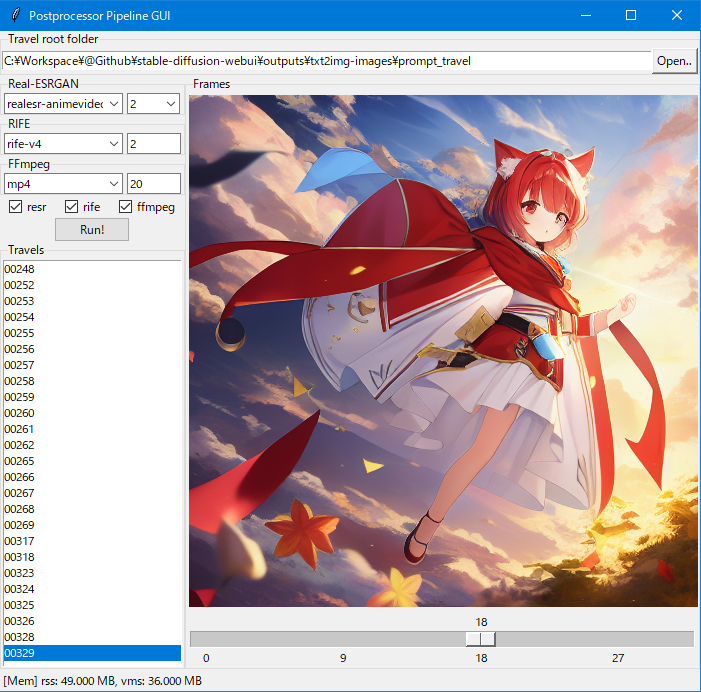
Task: Maximize the Postprocessor Pipeline GUI window
Action: [x=631, y=15]
